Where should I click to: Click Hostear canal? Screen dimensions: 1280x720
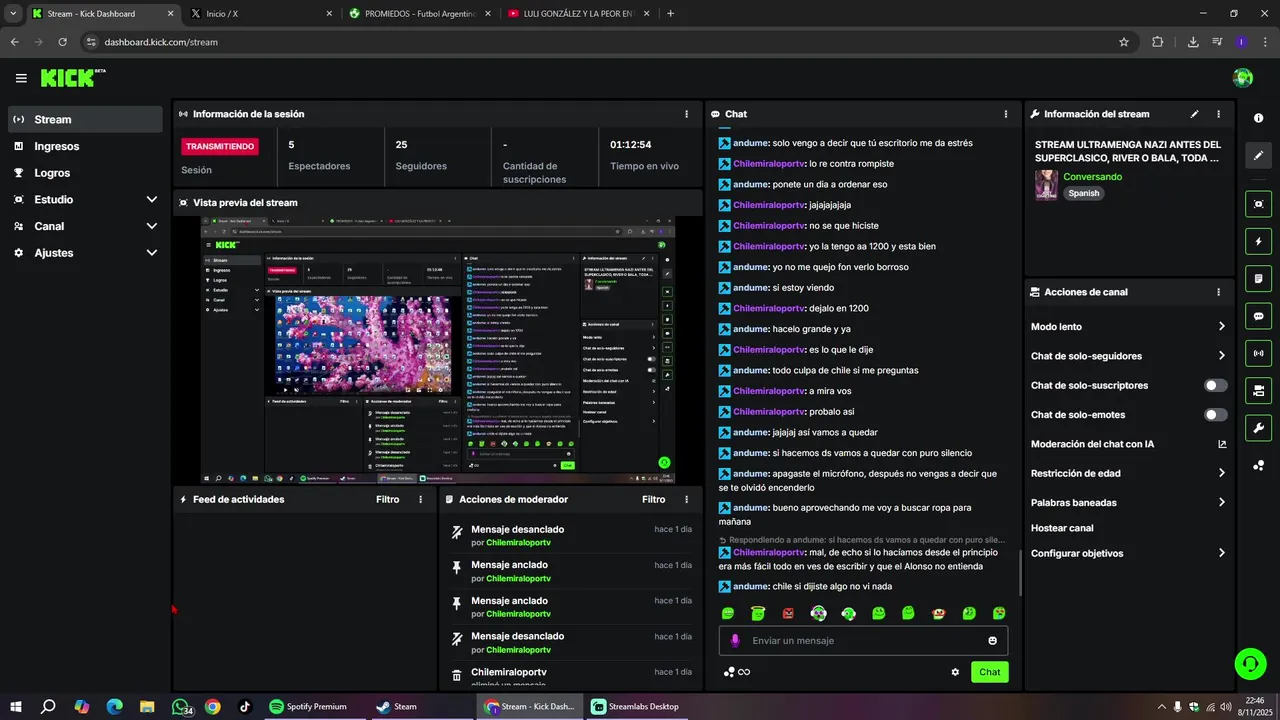1062,528
